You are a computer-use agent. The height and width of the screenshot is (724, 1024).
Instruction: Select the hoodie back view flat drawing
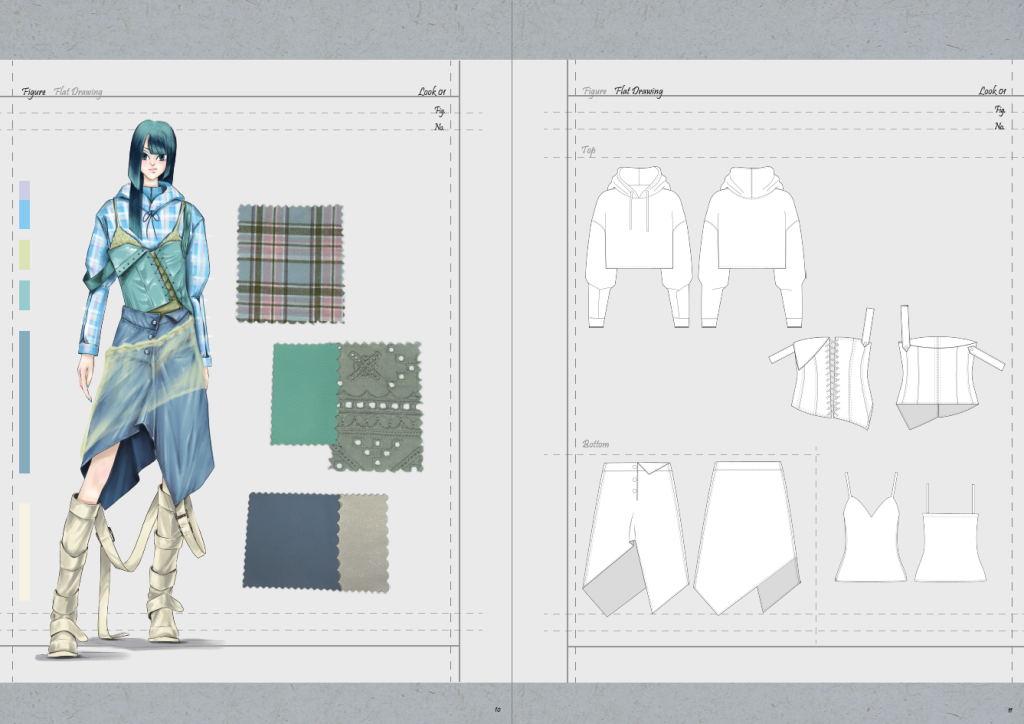(x=752, y=245)
